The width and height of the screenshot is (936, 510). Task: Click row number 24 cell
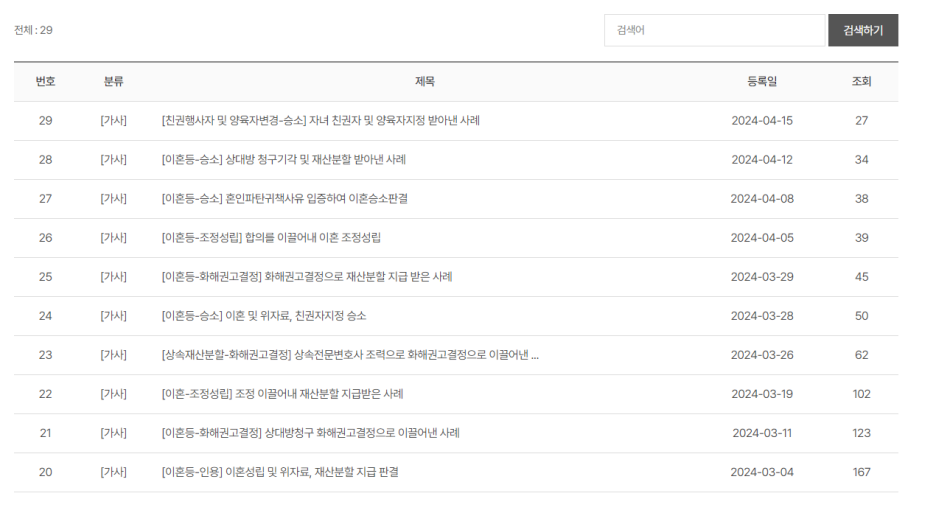tap(45, 316)
